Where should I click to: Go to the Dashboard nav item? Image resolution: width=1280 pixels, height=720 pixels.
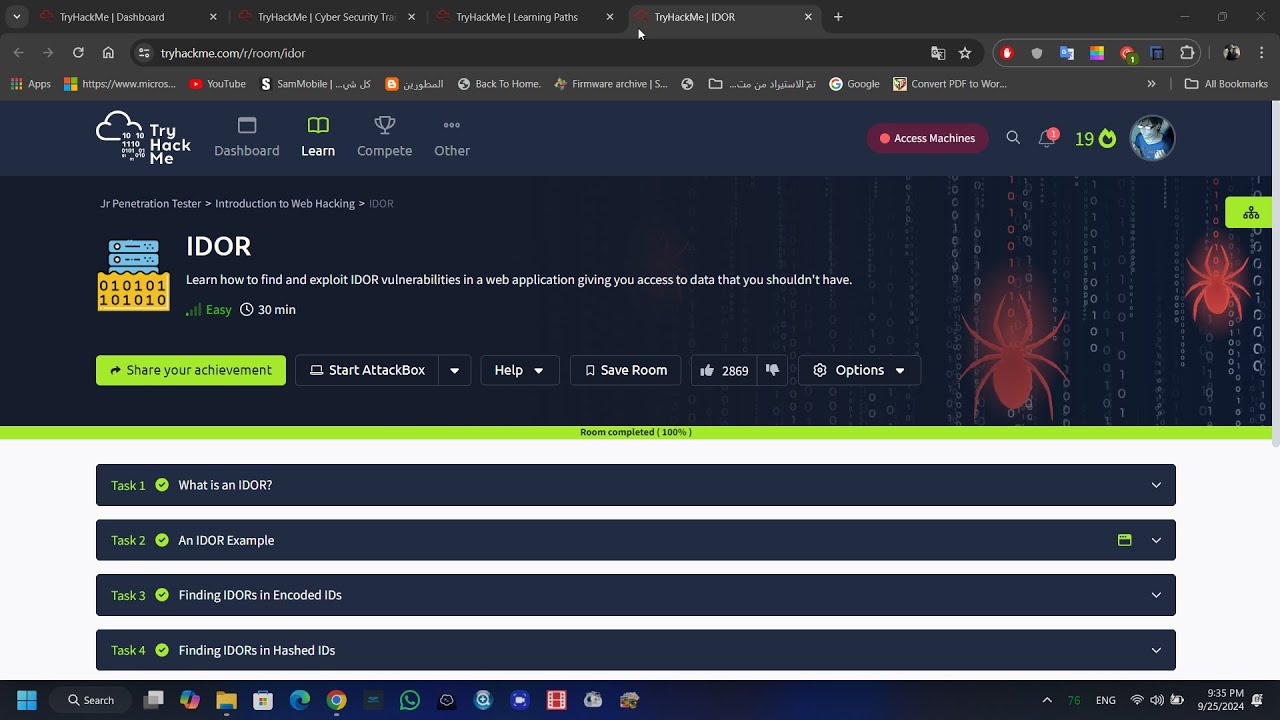coord(247,138)
